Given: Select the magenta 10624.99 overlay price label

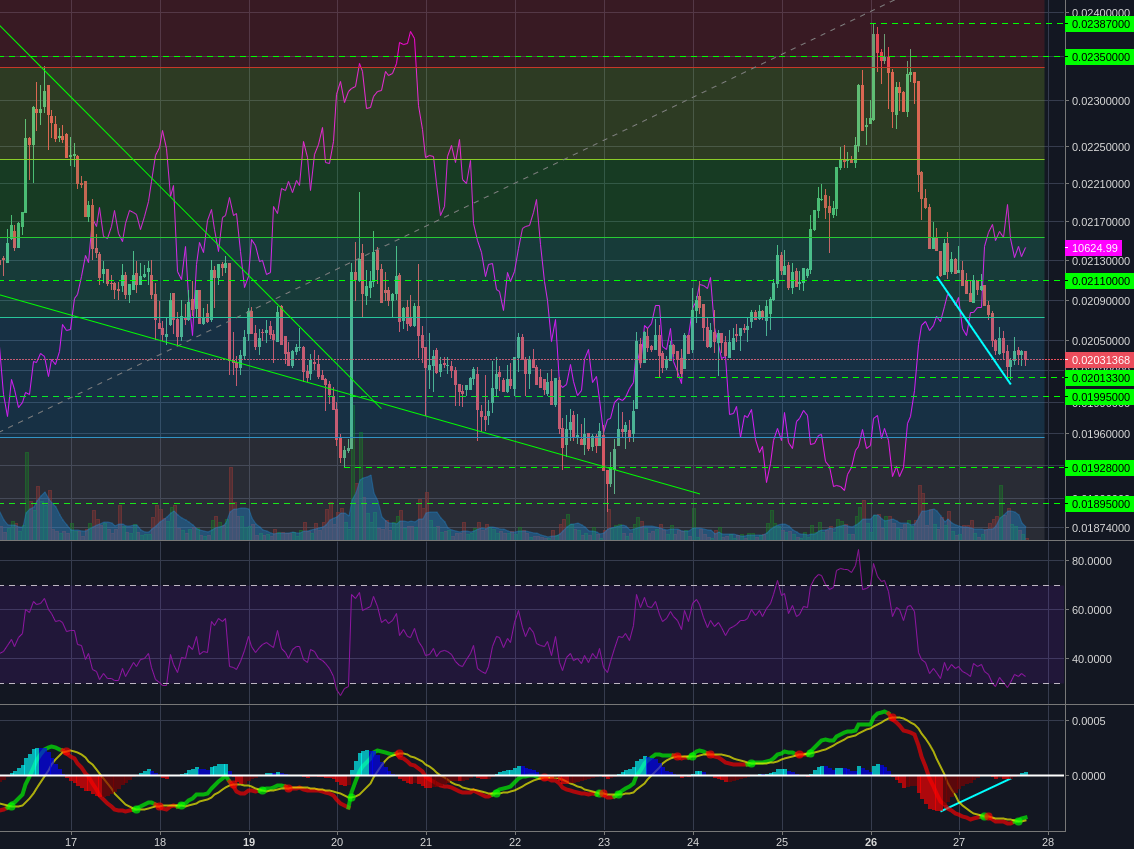Looking at the screenshot, I should click(x=1094, y=248).
